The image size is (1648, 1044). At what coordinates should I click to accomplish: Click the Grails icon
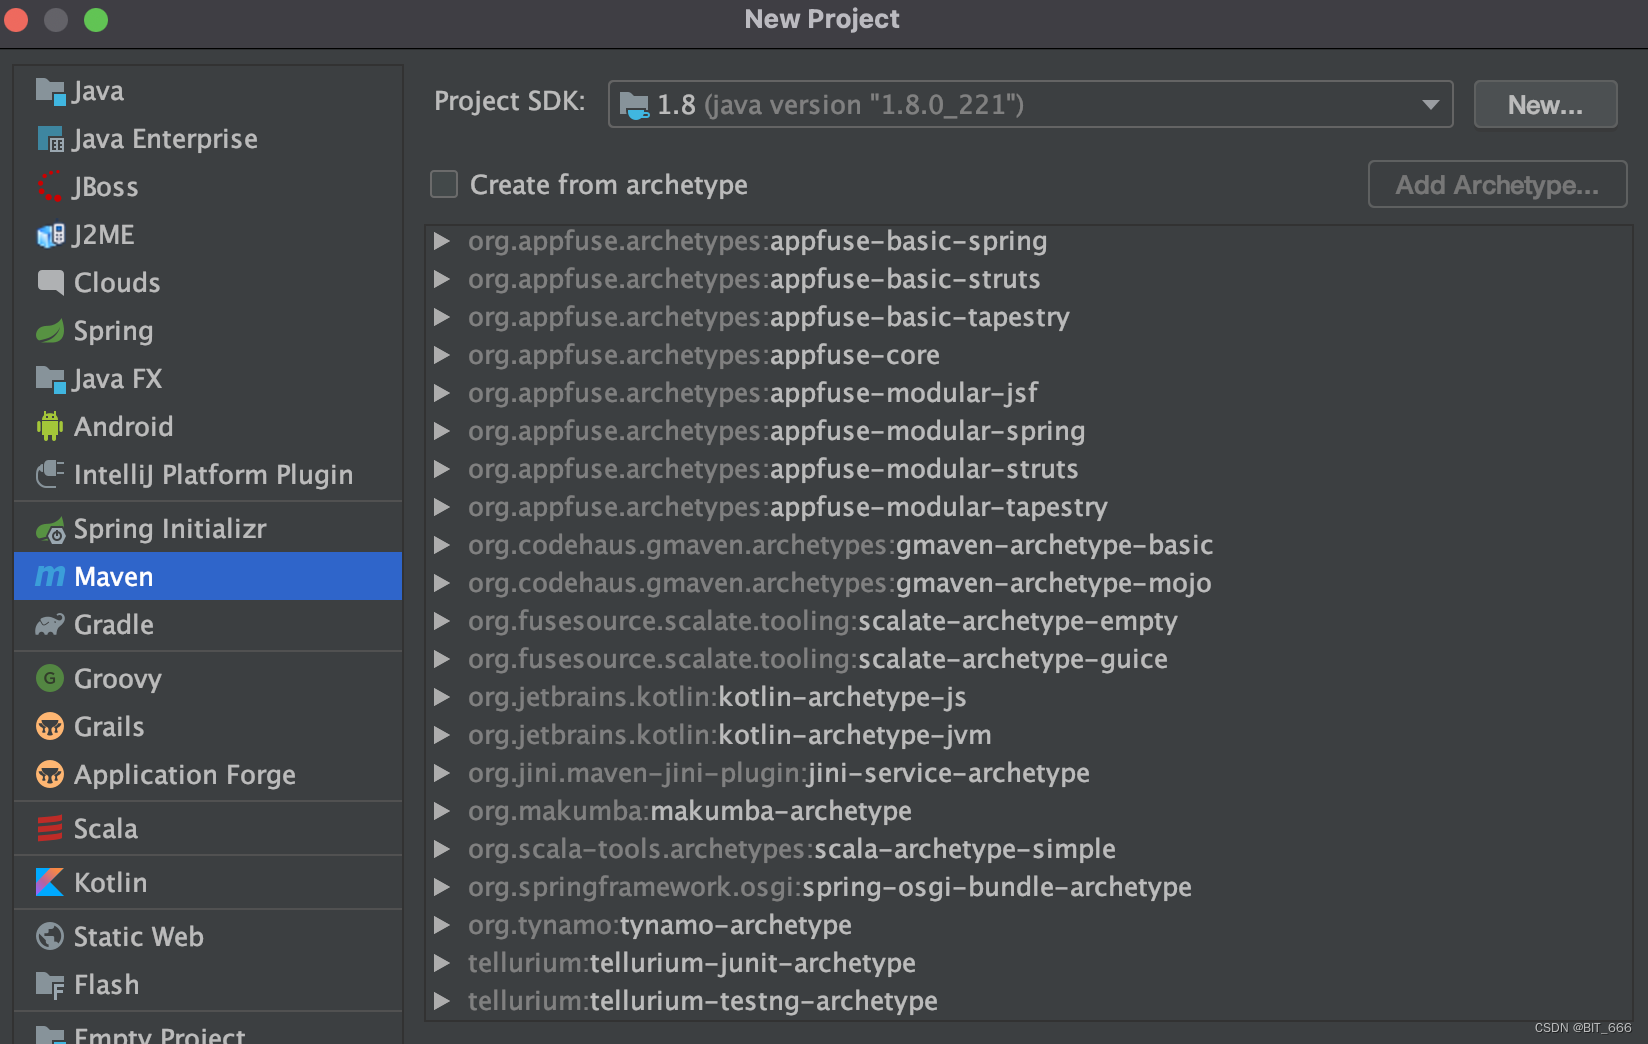(x=50, y=727)
